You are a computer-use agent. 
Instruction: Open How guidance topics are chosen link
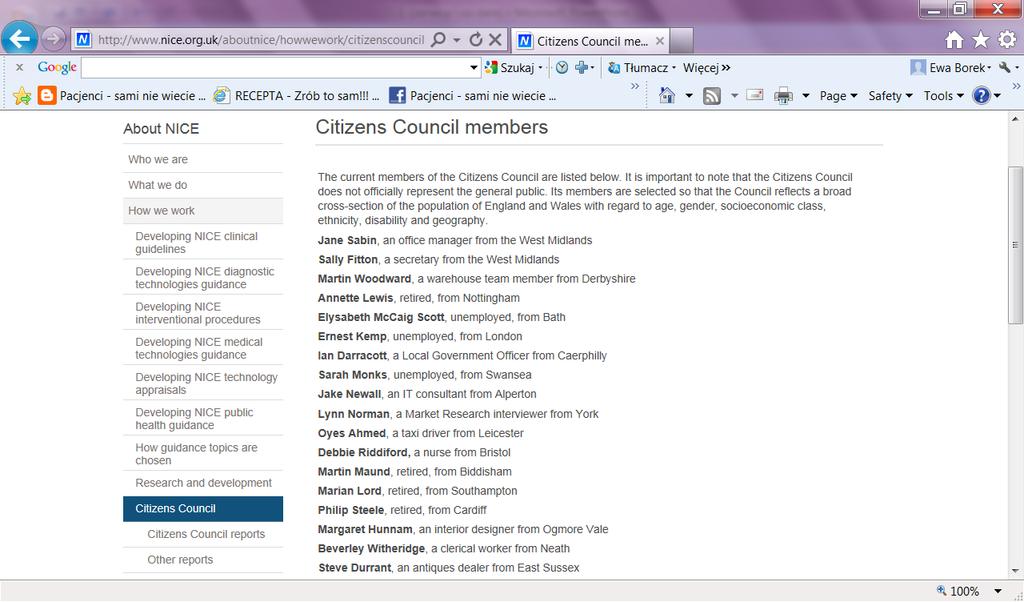coord(197,454)
